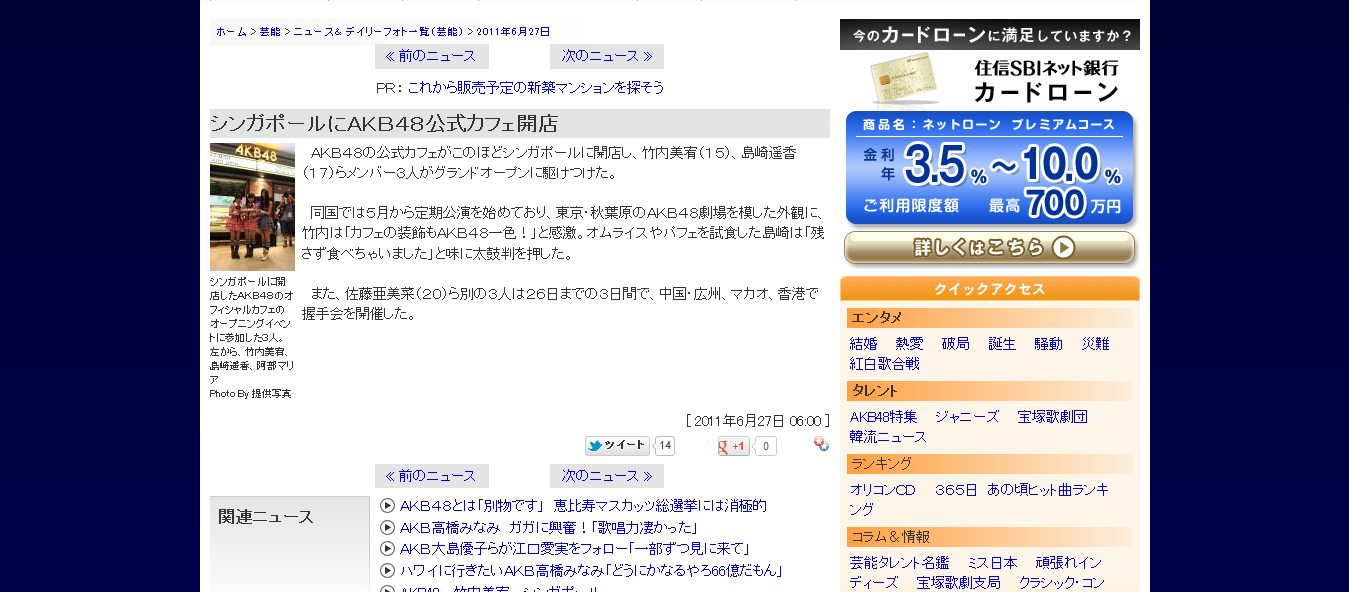This screenshot has height=592, width=1349.
Task: Click the 金利 3.5%〜10.0% loan ad panel
Action: (x=990, y=168)
